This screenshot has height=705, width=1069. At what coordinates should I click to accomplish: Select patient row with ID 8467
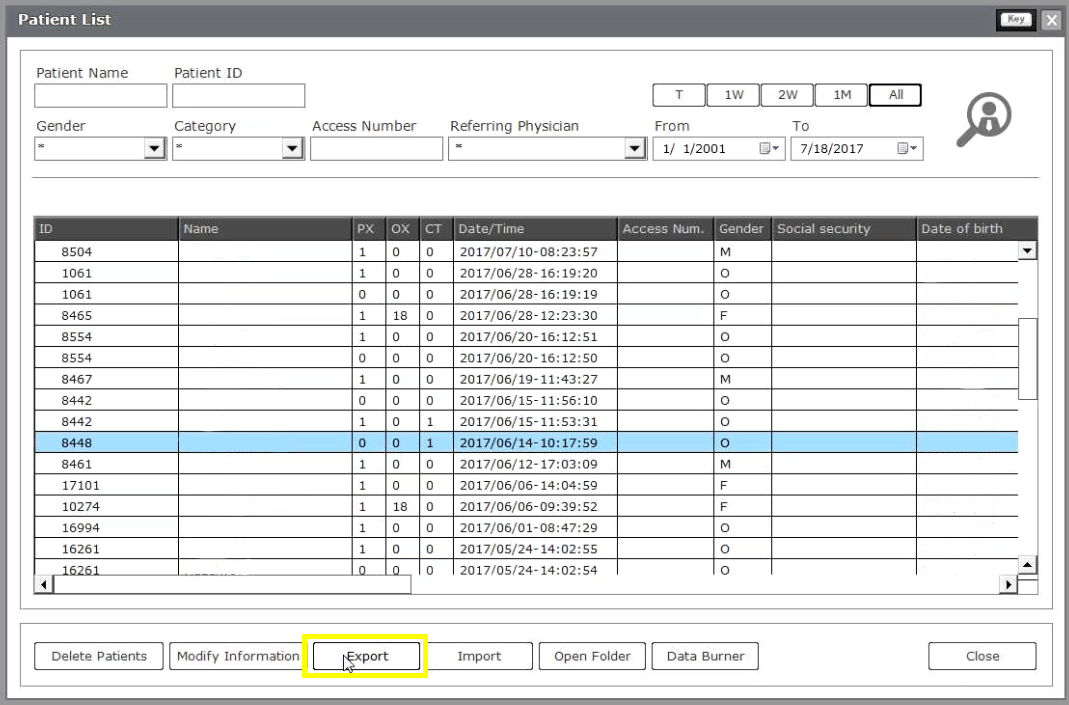(x=76, y=379)
